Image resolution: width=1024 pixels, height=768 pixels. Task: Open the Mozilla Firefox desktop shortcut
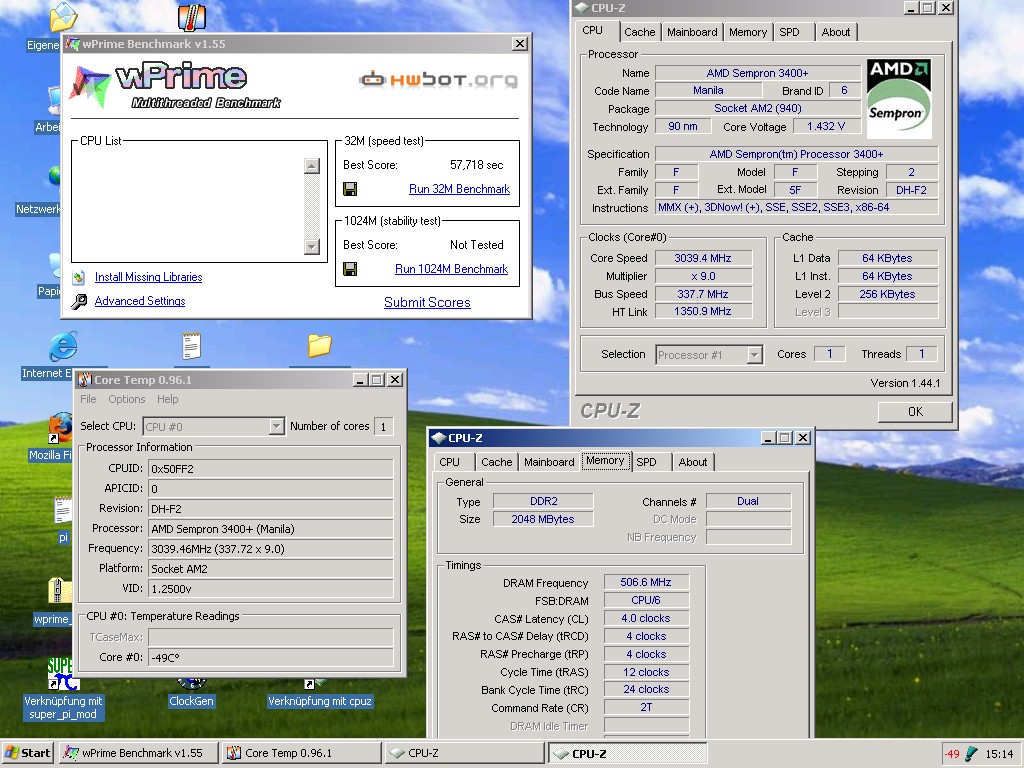[x=61, y=428]
